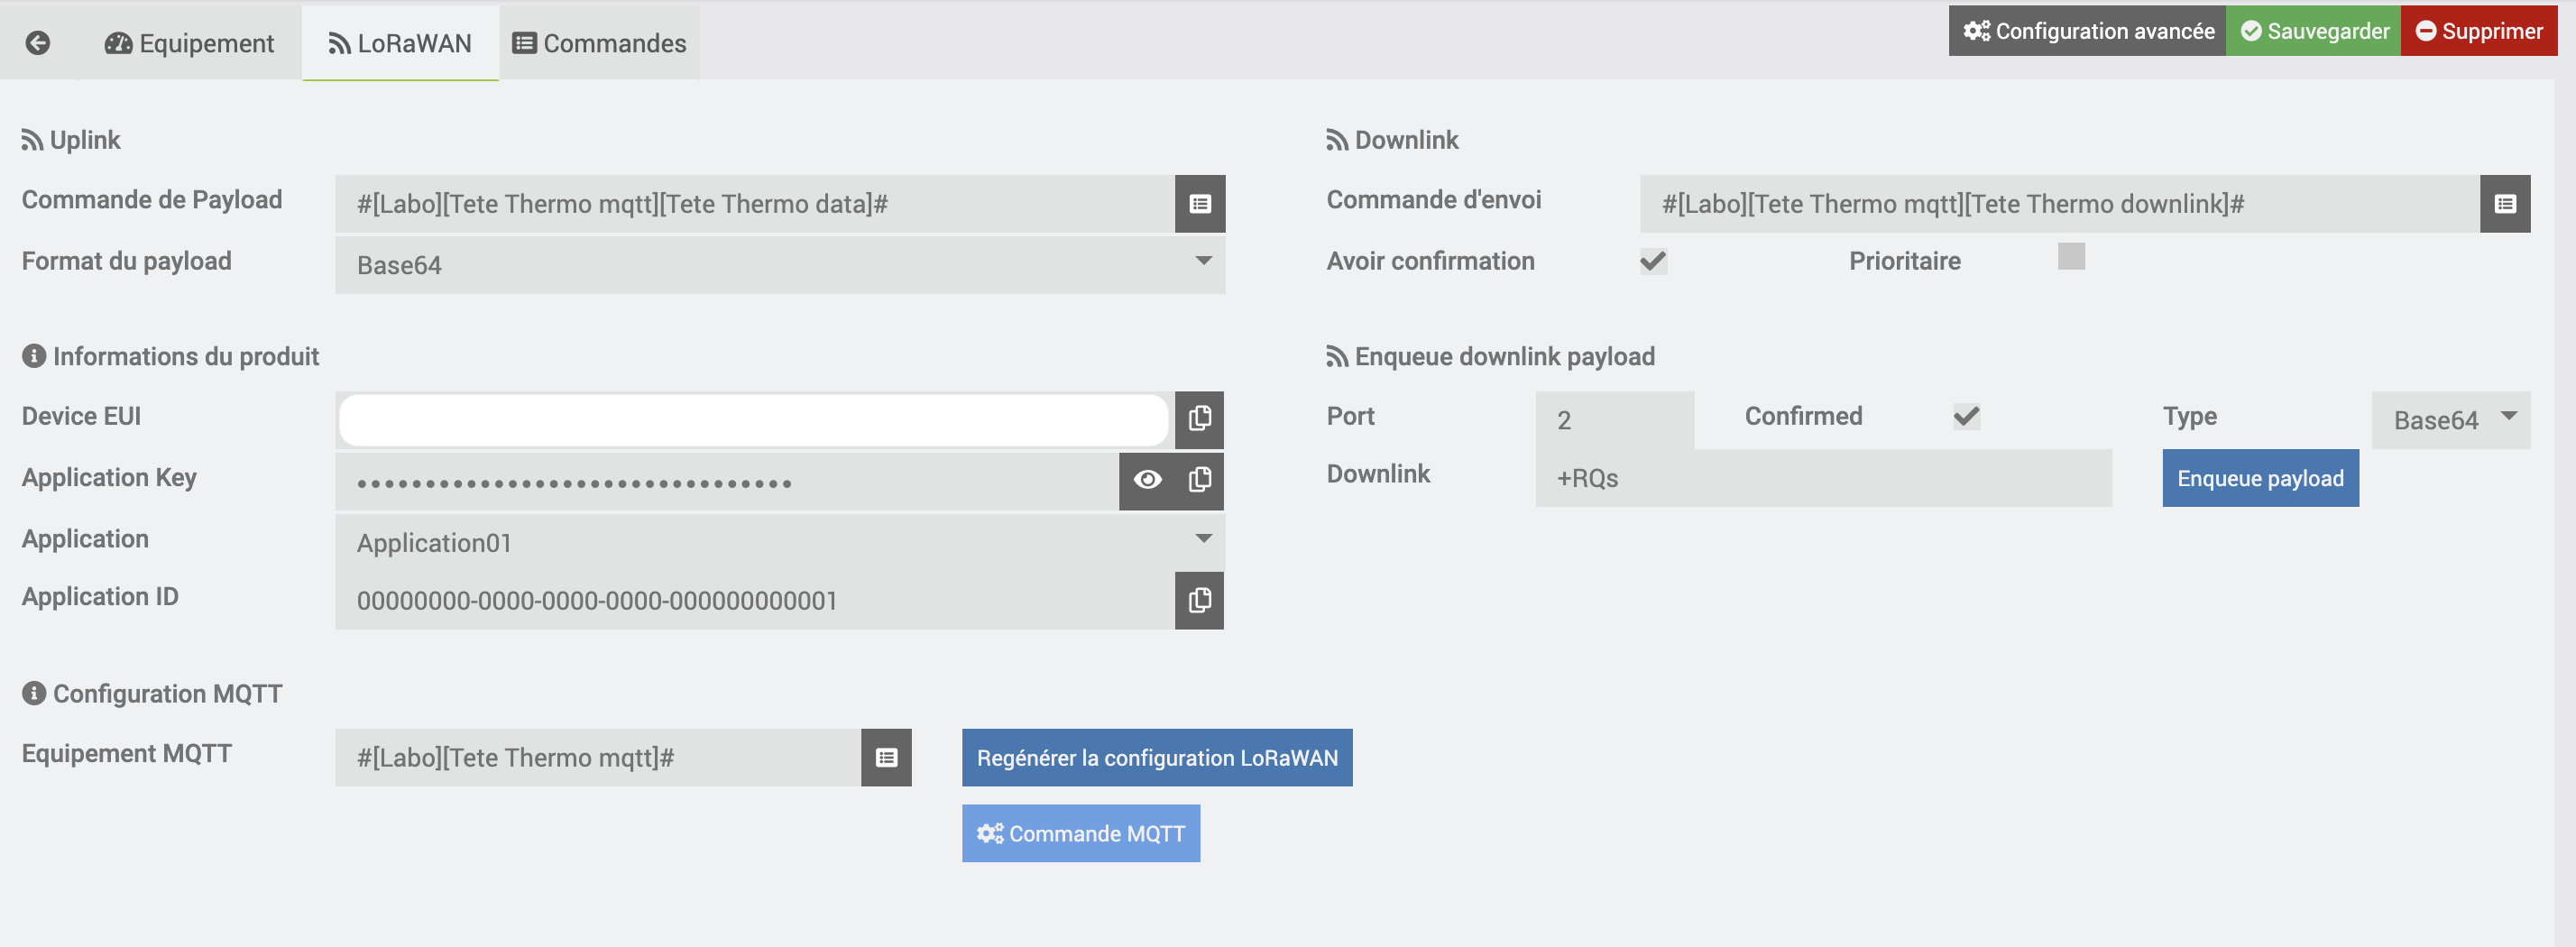Copy the Device EUI value
Viewport: 2576px width, 947px height.
1199,419
